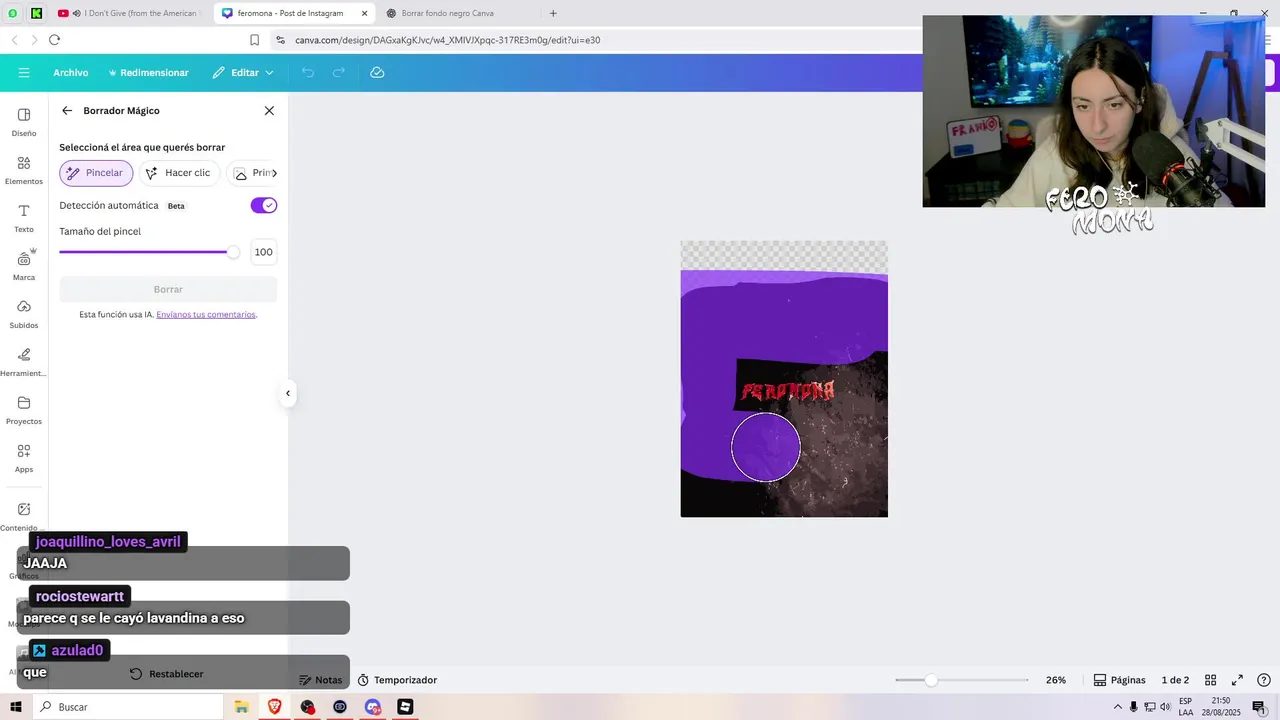Click the design image on the canvas
Image resolution: width=1280 pixels, height=720 pixels.
[x=784, y=379]
